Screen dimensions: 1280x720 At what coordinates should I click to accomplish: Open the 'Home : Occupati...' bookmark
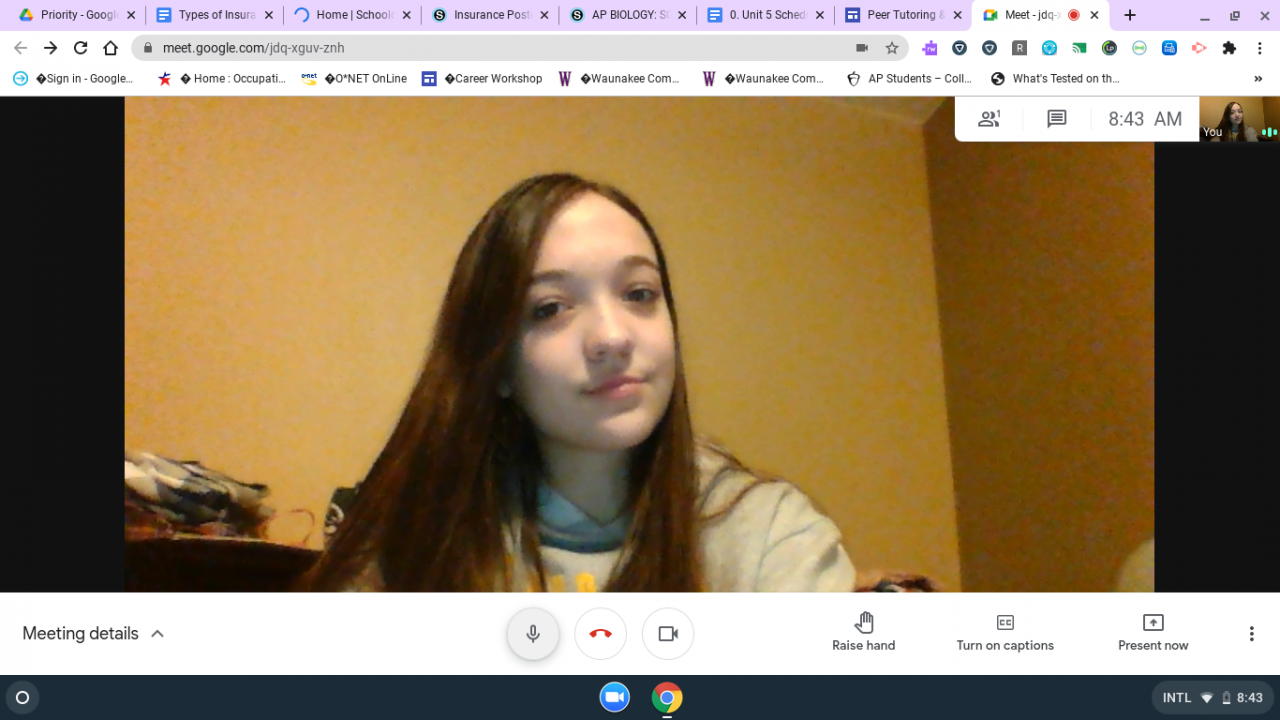click(x=222, y=79)
